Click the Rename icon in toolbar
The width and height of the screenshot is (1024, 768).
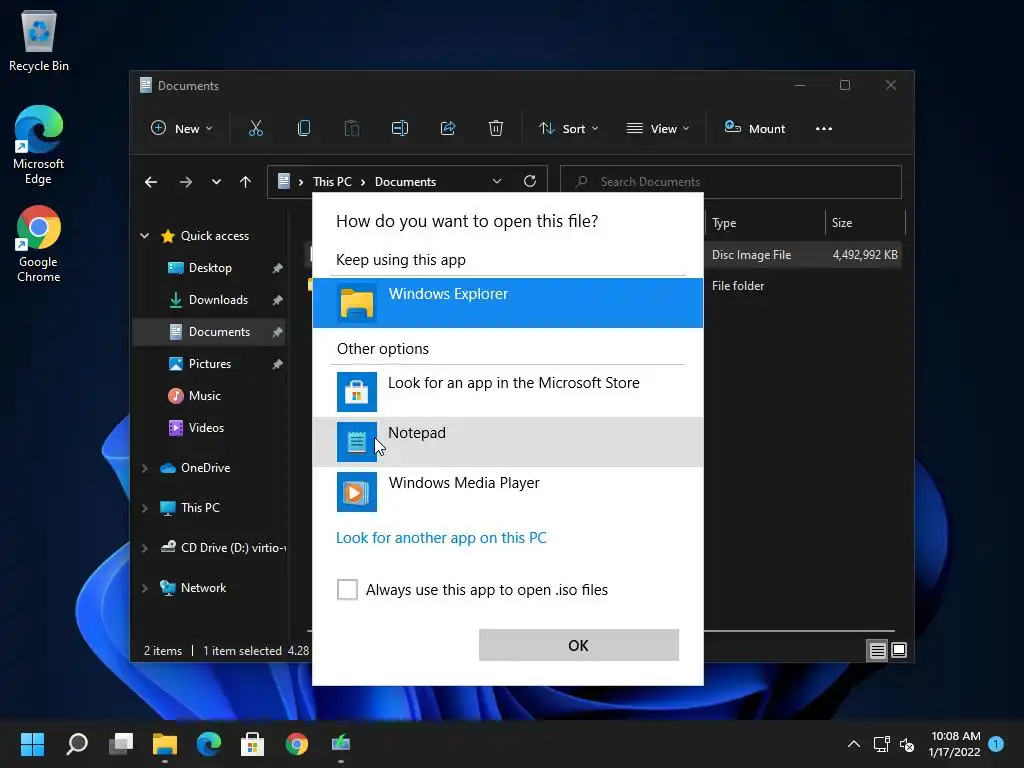pyautogui.click(x=400, y=129)
